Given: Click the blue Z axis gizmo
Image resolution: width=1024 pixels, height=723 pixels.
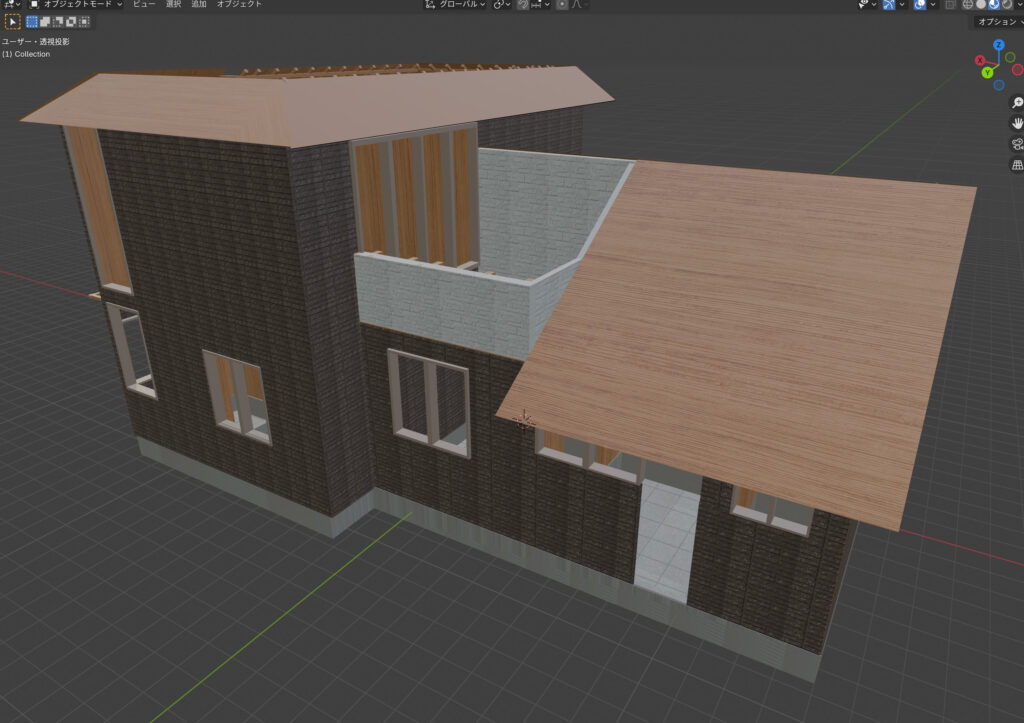Looking at the screenshot, I should coord(999,46).
